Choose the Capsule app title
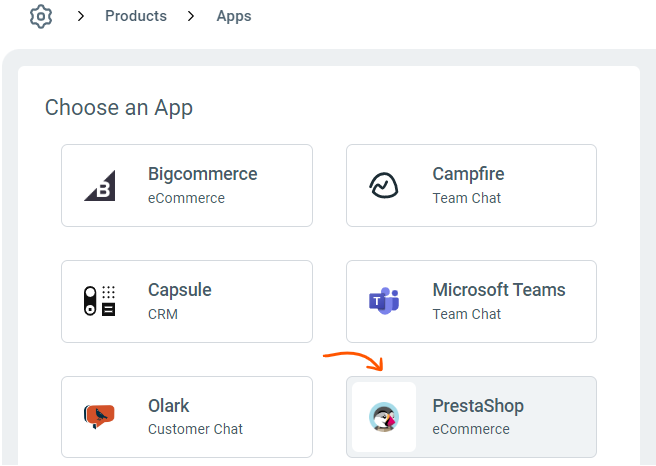This screenshot has width=656, height=466. 180,290
